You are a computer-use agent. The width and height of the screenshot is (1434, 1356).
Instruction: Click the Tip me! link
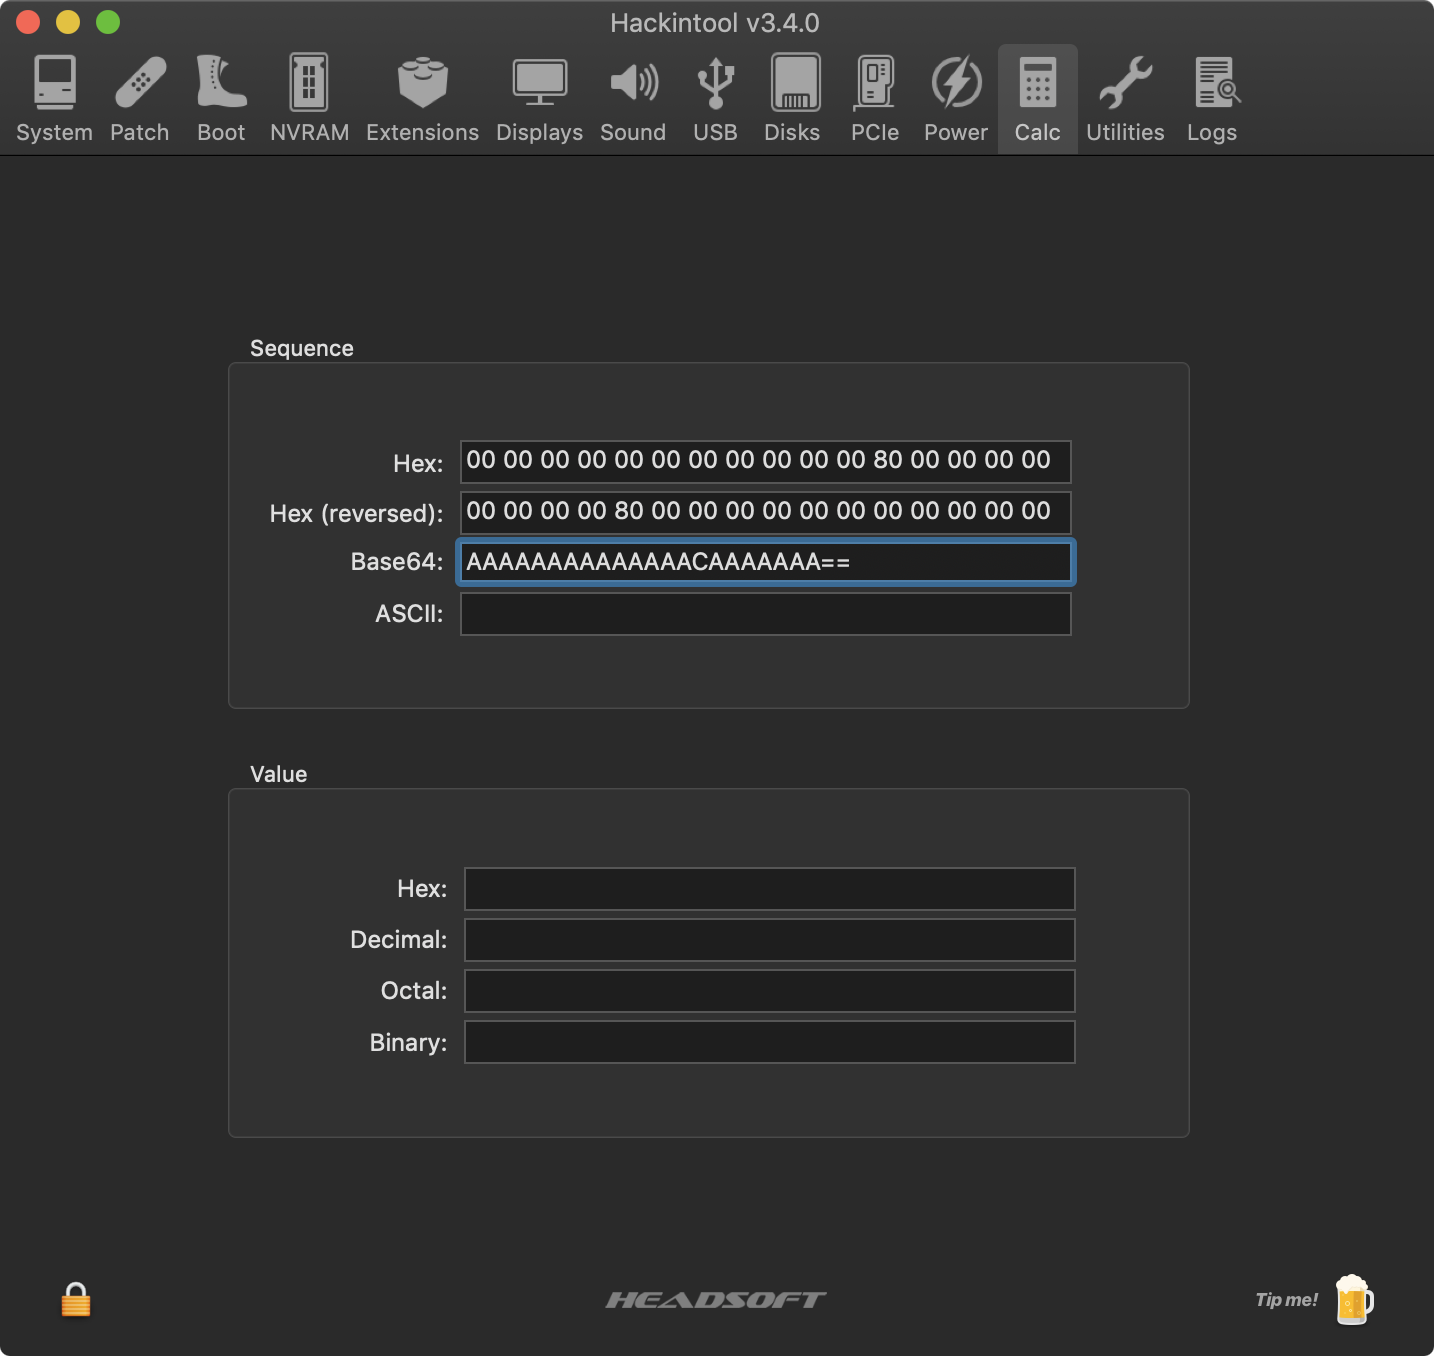[x=1286, y=1300]
